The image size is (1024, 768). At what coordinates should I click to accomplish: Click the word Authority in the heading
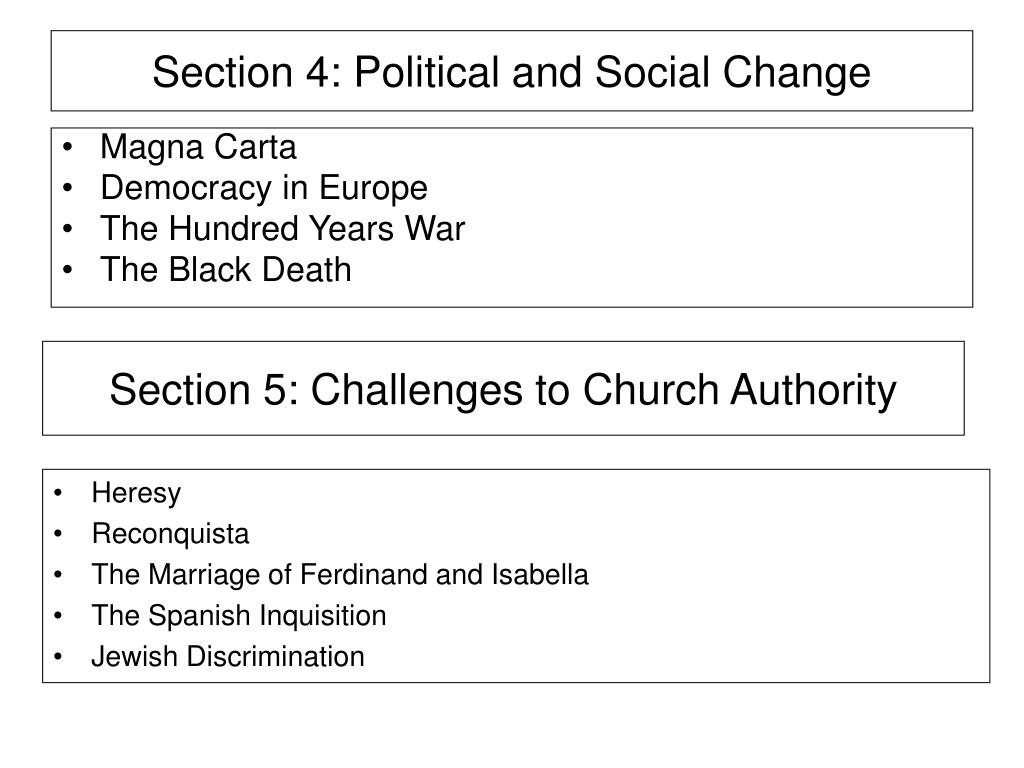coord(813,391)
